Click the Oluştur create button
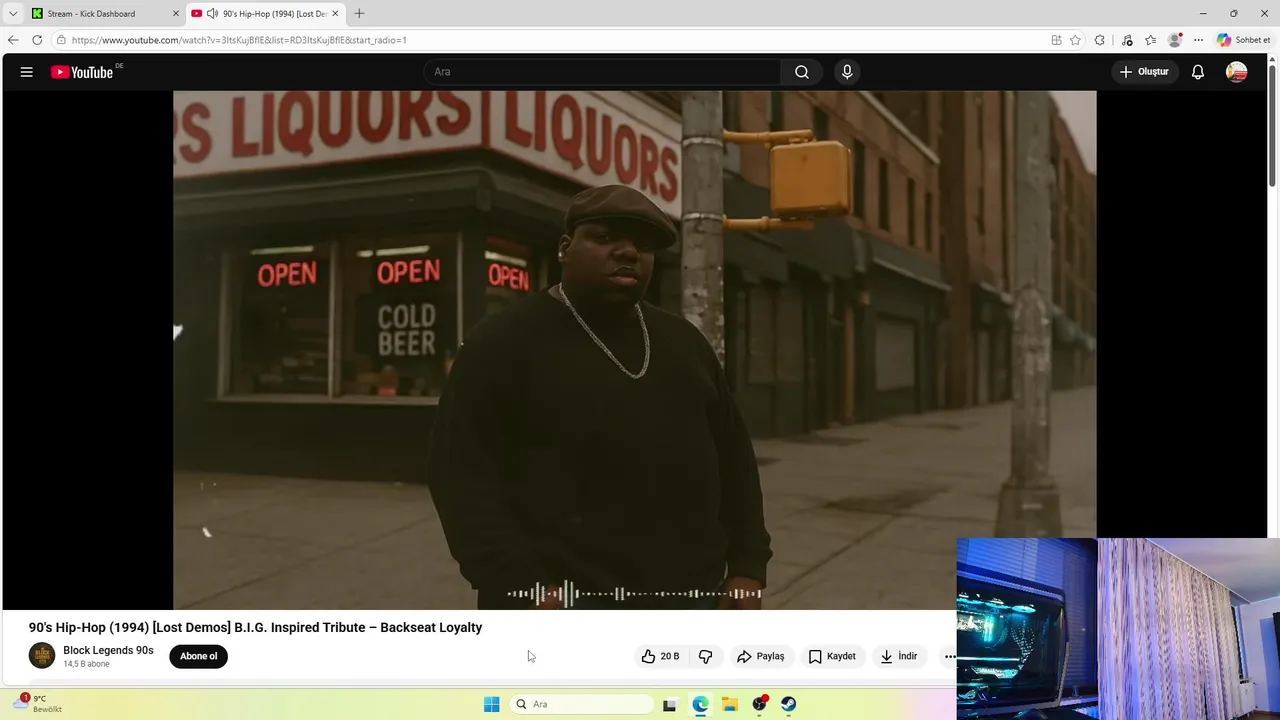This screenshot has width=1280, height=720. coord(1144,72)
